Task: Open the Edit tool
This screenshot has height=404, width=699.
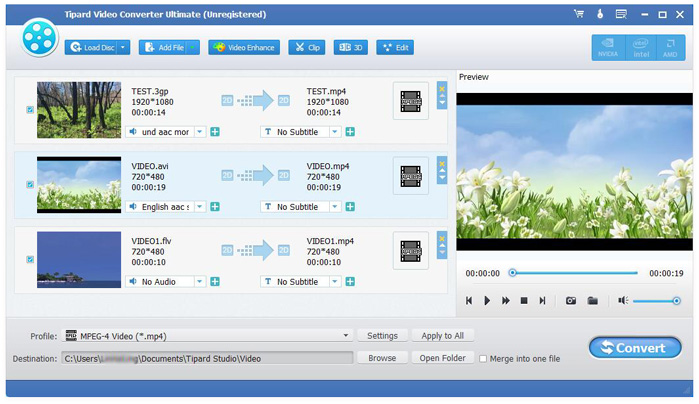Action: [395, 47]
